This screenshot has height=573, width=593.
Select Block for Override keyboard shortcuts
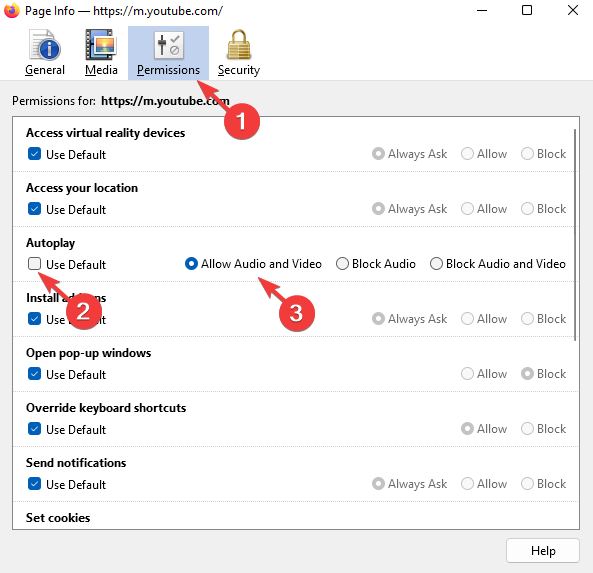[x=528, y=429]
